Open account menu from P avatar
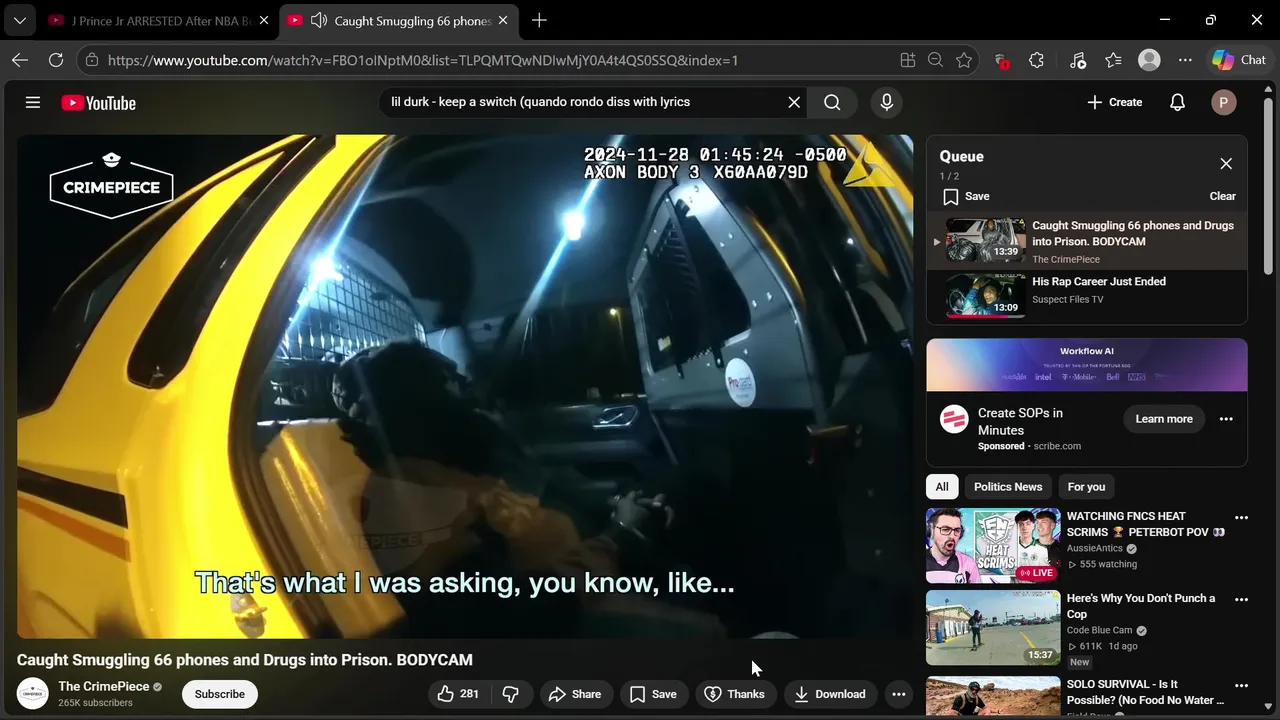This screenshot has height=720, width=1280. (1223, 102)
